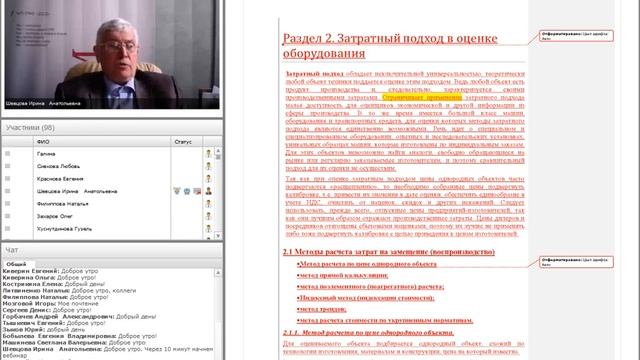Select participant Сненова Любовь
The height and width of the screenshot is (360, 640).
58,166
